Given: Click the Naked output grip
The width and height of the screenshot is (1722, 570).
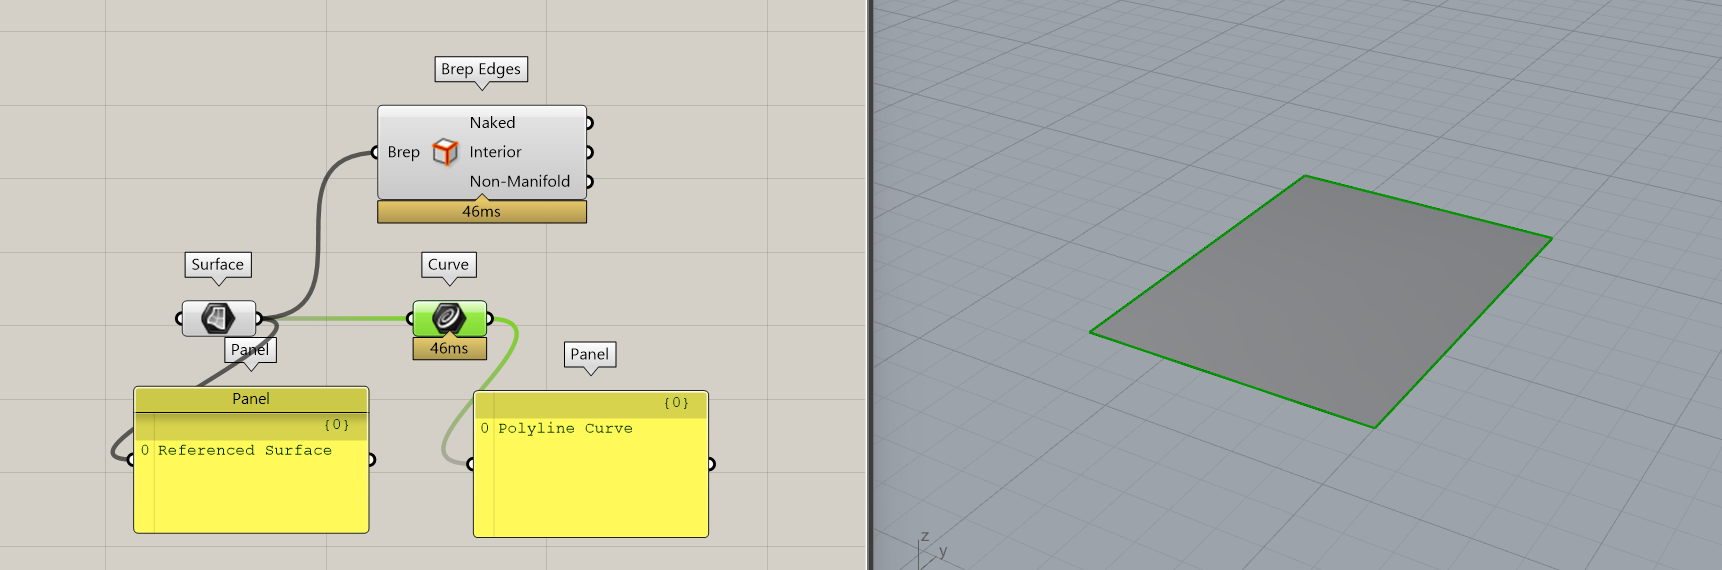Looking at the screenshot, I should pos(589,123).
